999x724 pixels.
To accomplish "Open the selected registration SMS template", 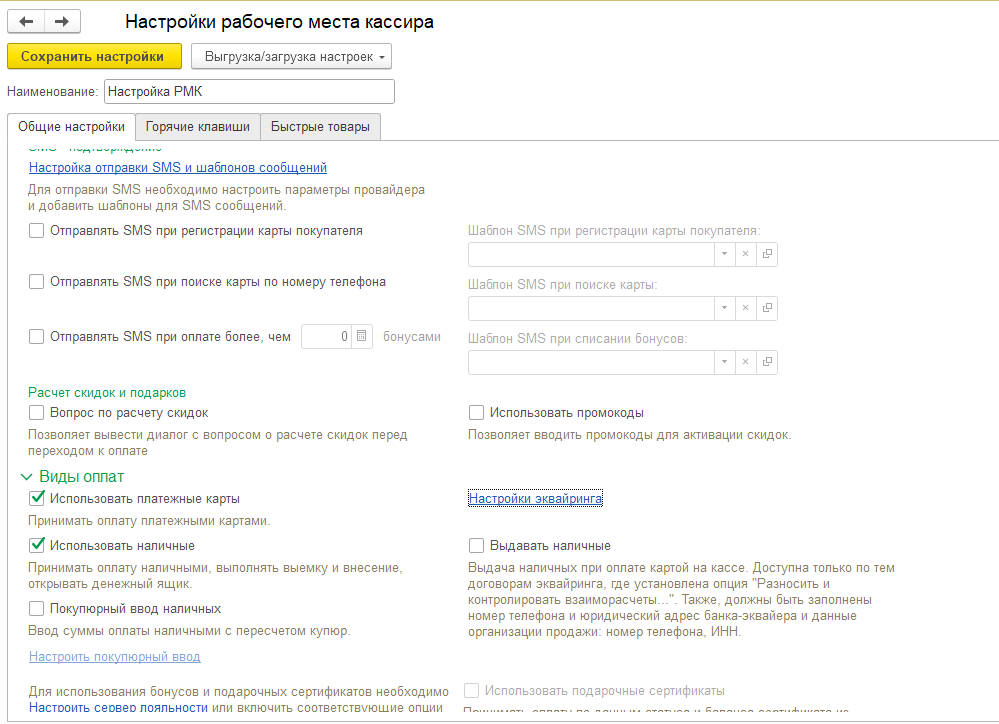I will click(767, 254).
